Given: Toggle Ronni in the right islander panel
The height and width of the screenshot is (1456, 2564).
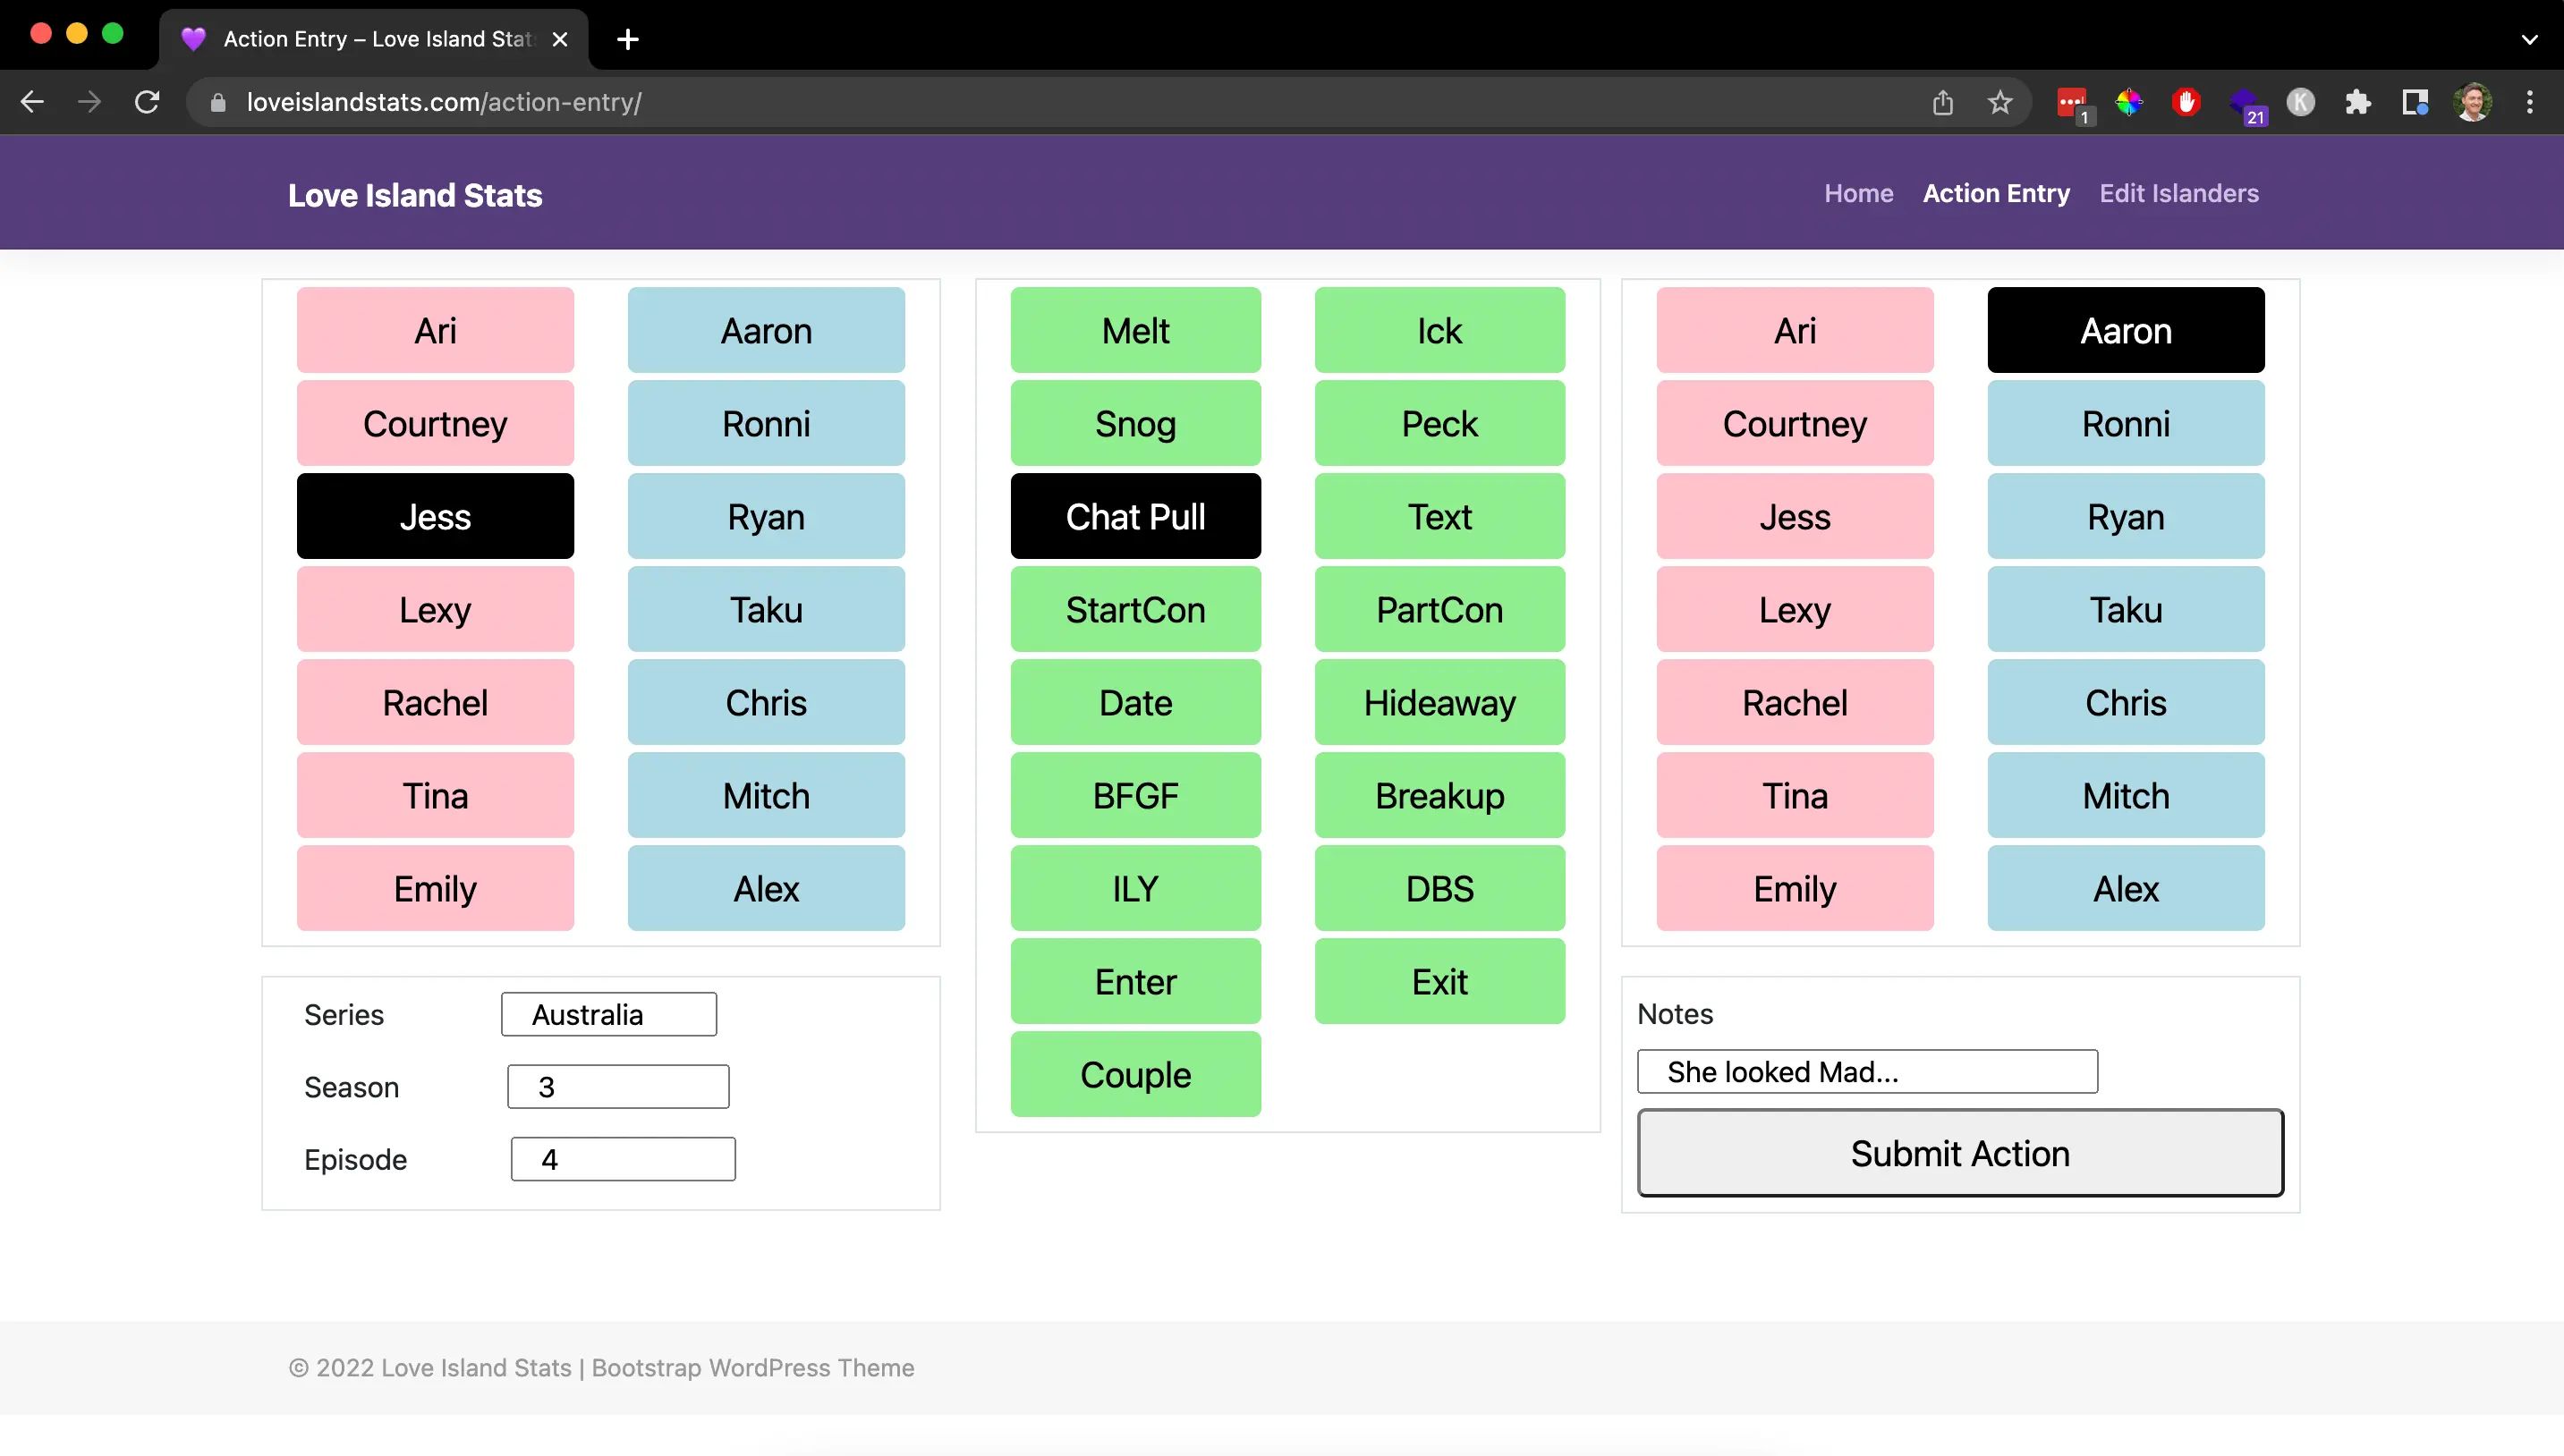Looking at the screenshot, I should [x=2125, y=424].
